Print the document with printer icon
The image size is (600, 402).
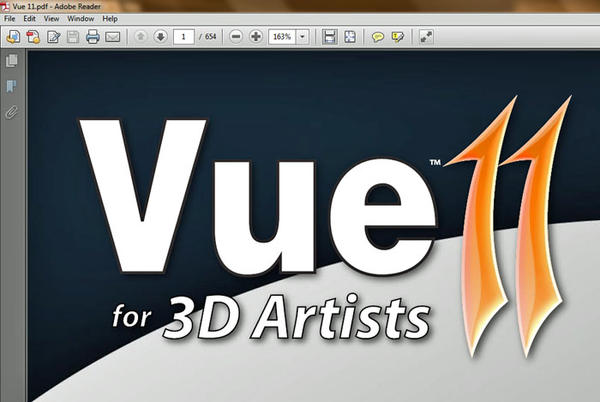tap(93, 37)
